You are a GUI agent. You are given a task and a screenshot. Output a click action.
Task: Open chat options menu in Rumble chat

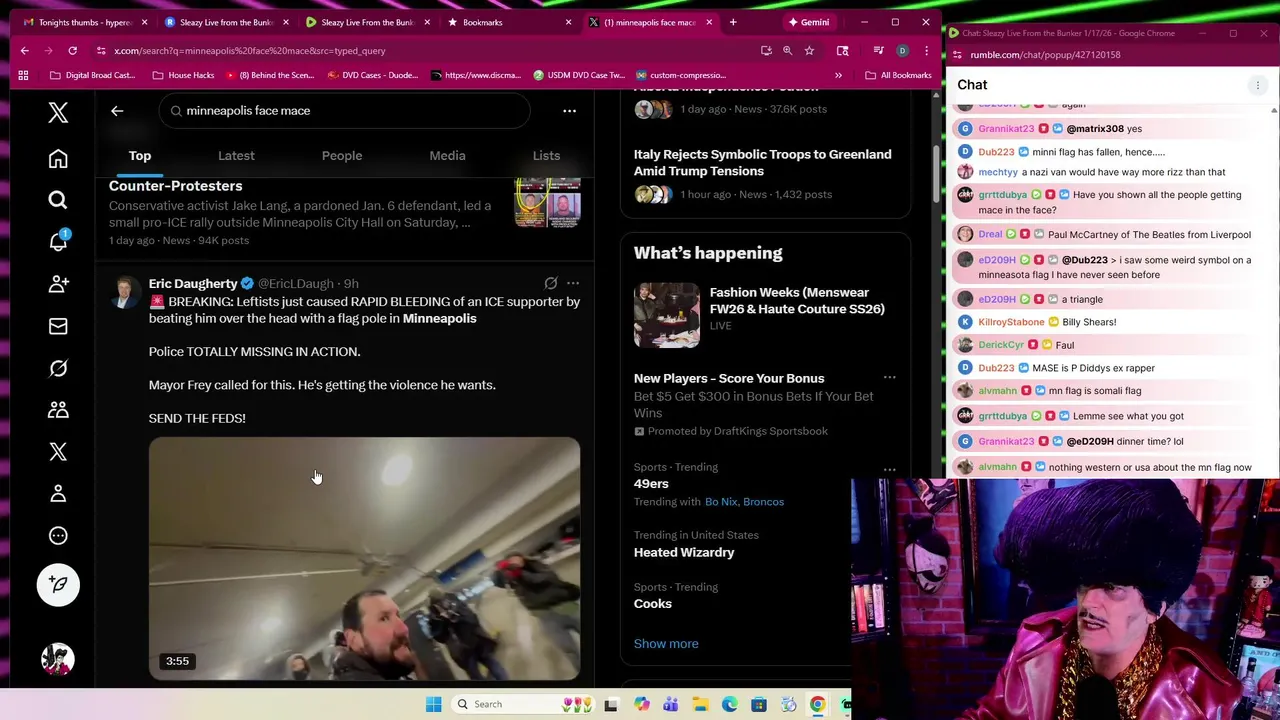[1258, 85]
